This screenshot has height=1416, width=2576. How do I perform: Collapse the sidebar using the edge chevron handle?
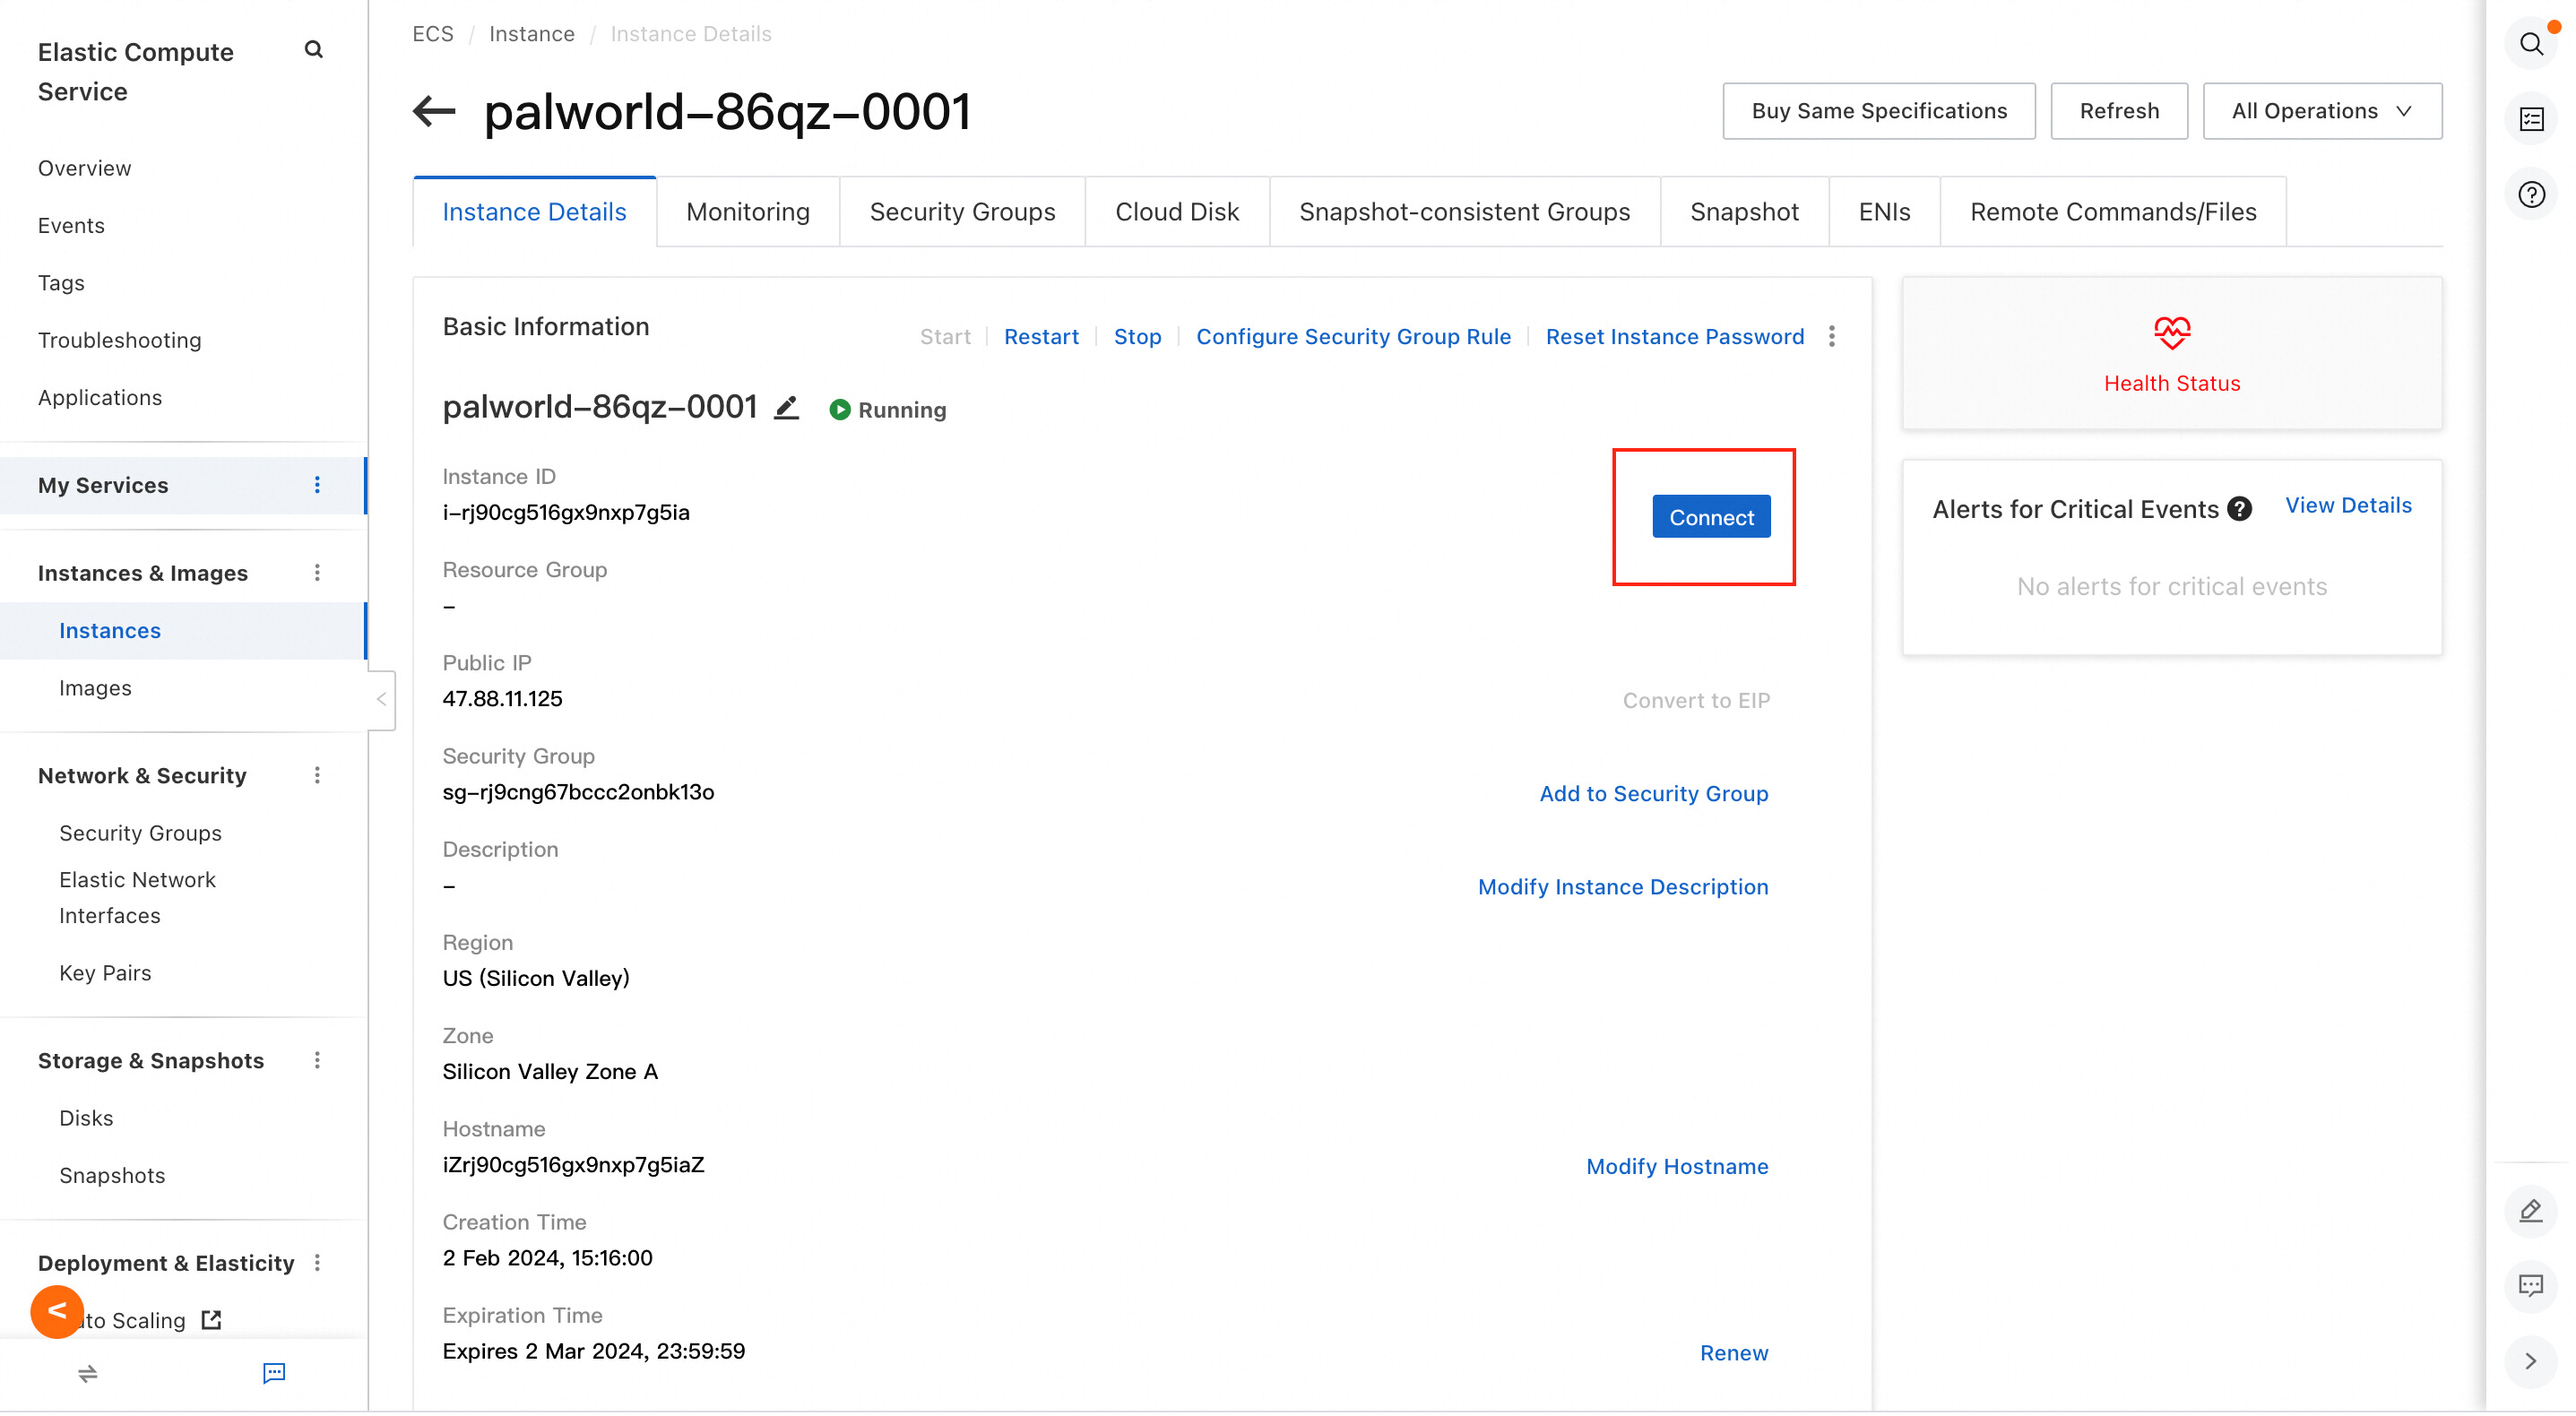pyautogui.click(x=381, y=700)
